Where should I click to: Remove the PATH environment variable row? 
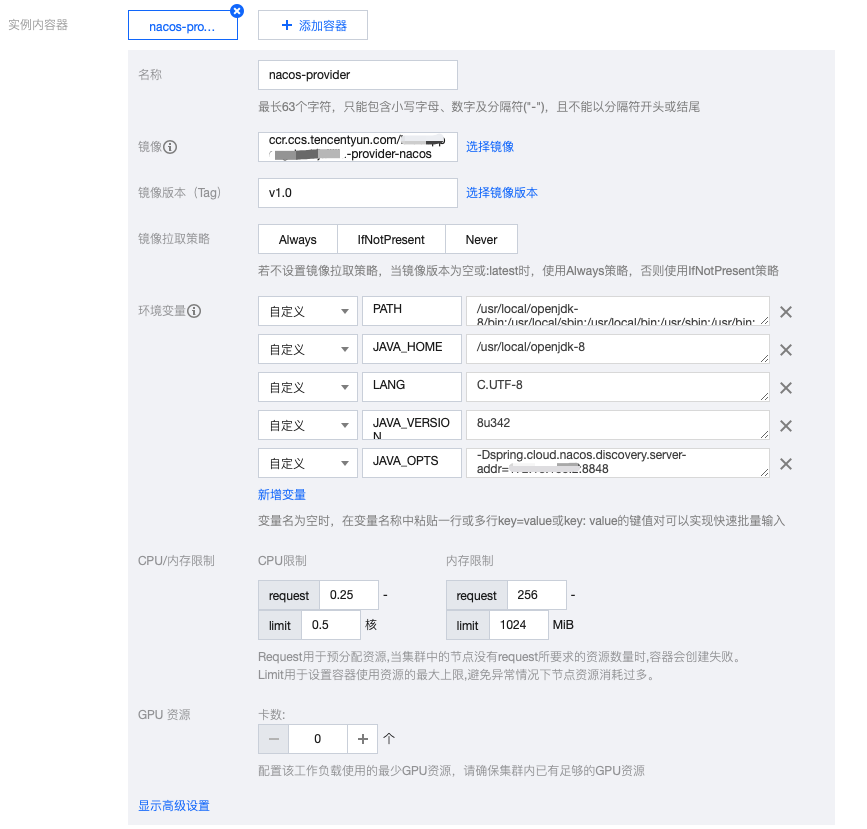(x=786, y=312)
